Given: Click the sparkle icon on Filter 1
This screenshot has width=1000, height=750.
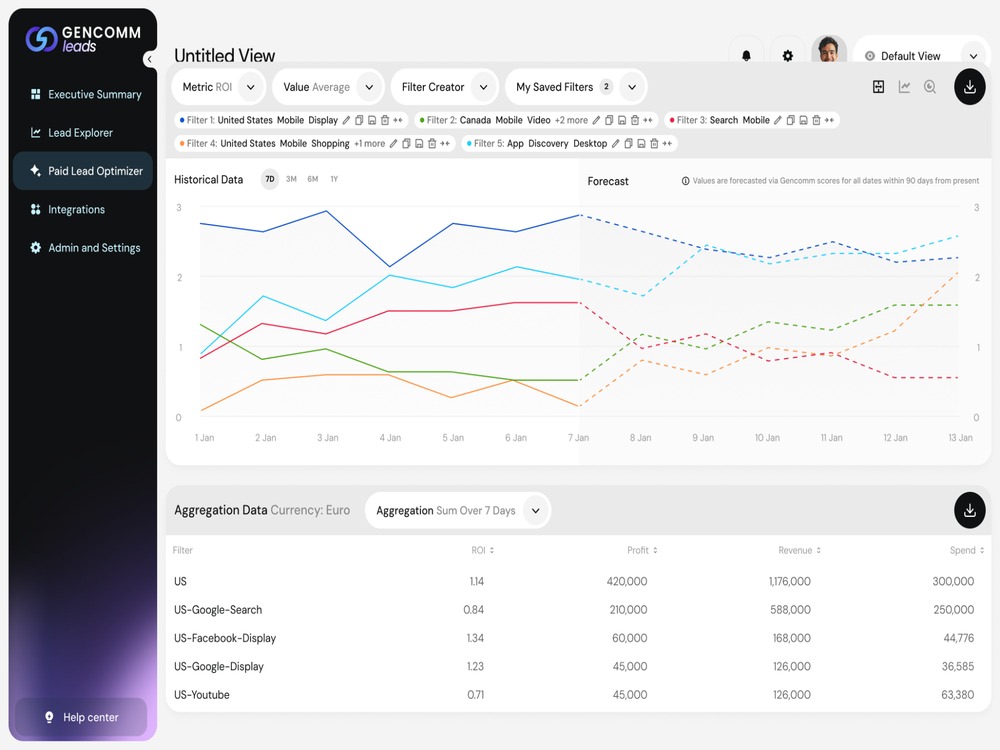Looking at the screenshot, I should click(398, 120).
